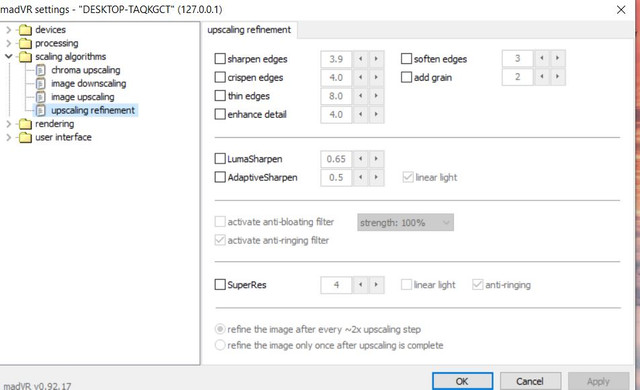
Task: Enable the thin edges checkbox
Action: (220, 95)
